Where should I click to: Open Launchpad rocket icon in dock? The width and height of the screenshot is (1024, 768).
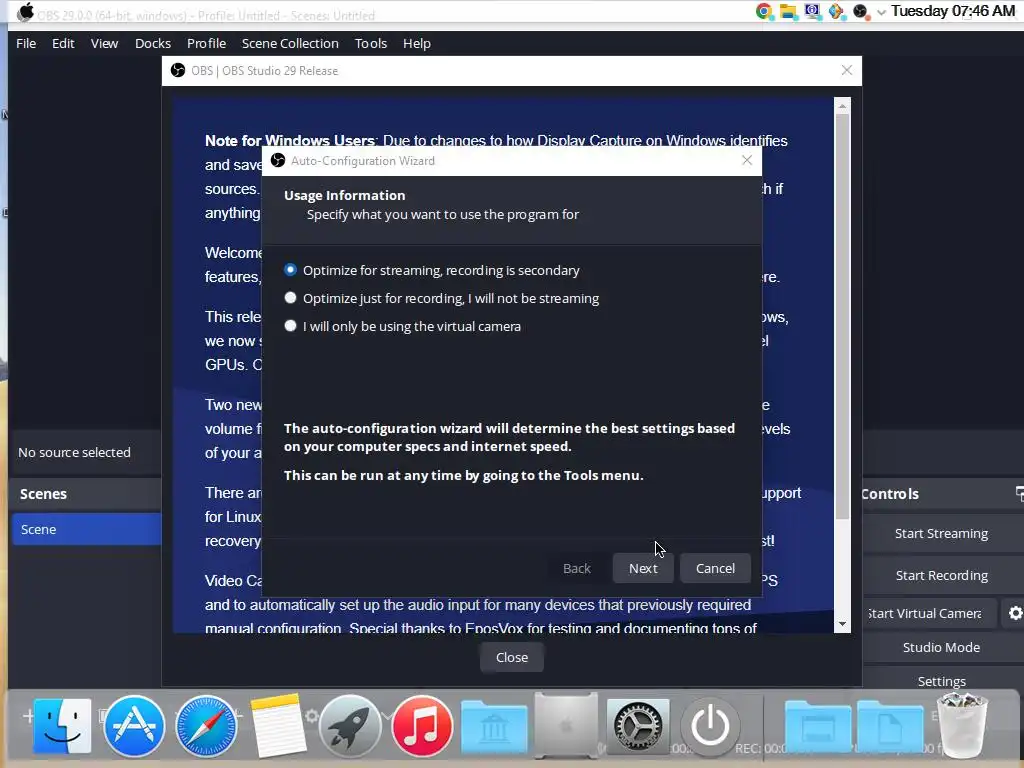[x=350, y=726]
